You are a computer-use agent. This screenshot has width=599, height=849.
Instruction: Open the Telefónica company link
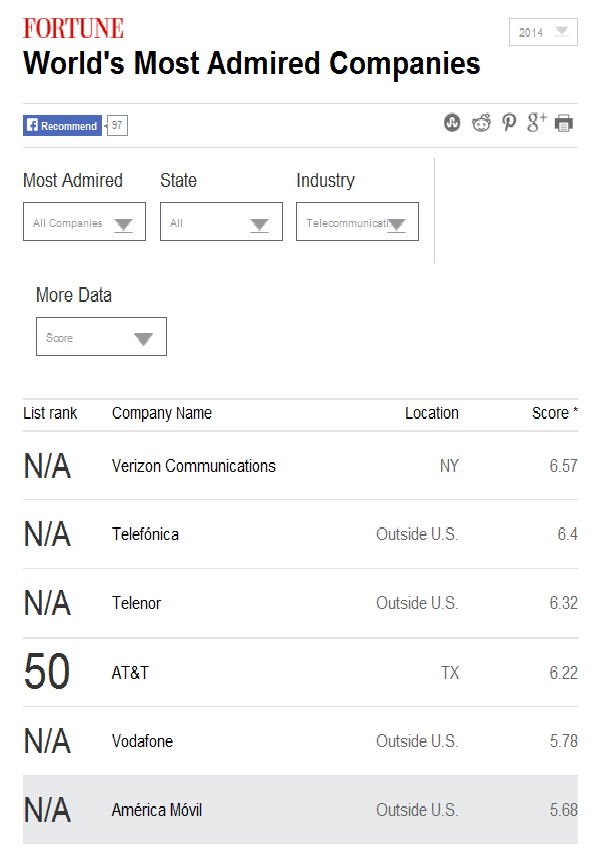point(145,534)
